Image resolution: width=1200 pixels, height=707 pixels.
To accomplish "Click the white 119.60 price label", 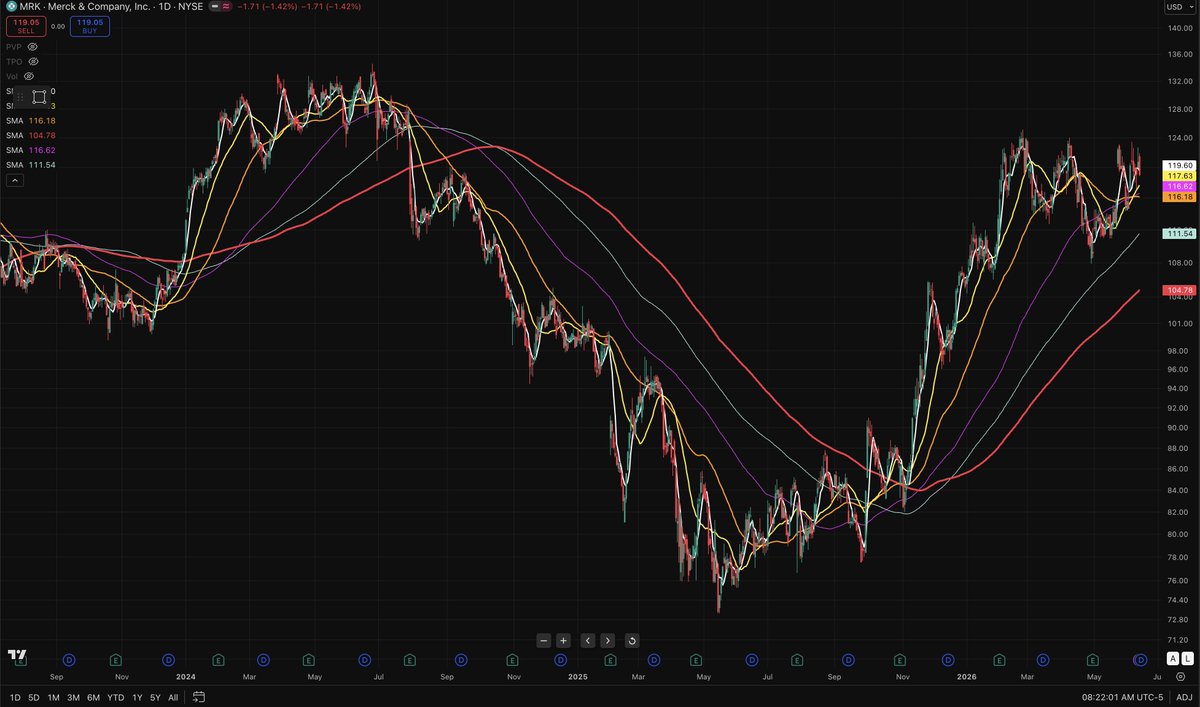I will click(1180, 165).
